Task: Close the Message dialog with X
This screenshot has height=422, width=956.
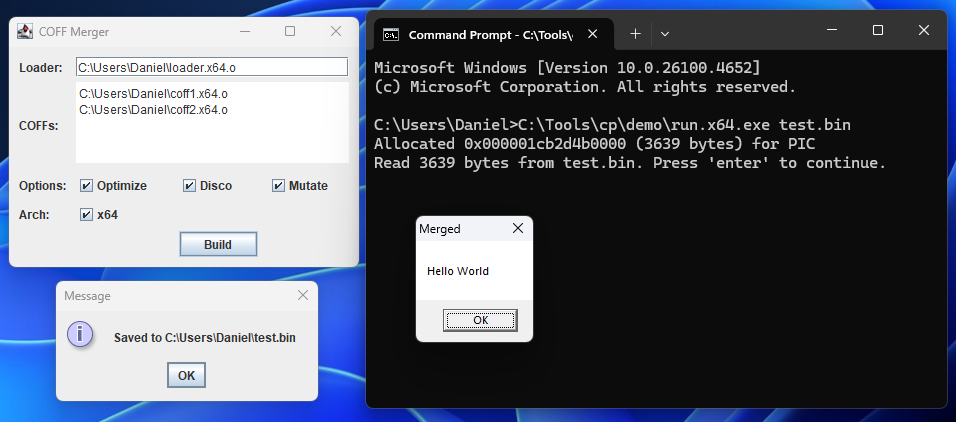Action: click(303, 296)
